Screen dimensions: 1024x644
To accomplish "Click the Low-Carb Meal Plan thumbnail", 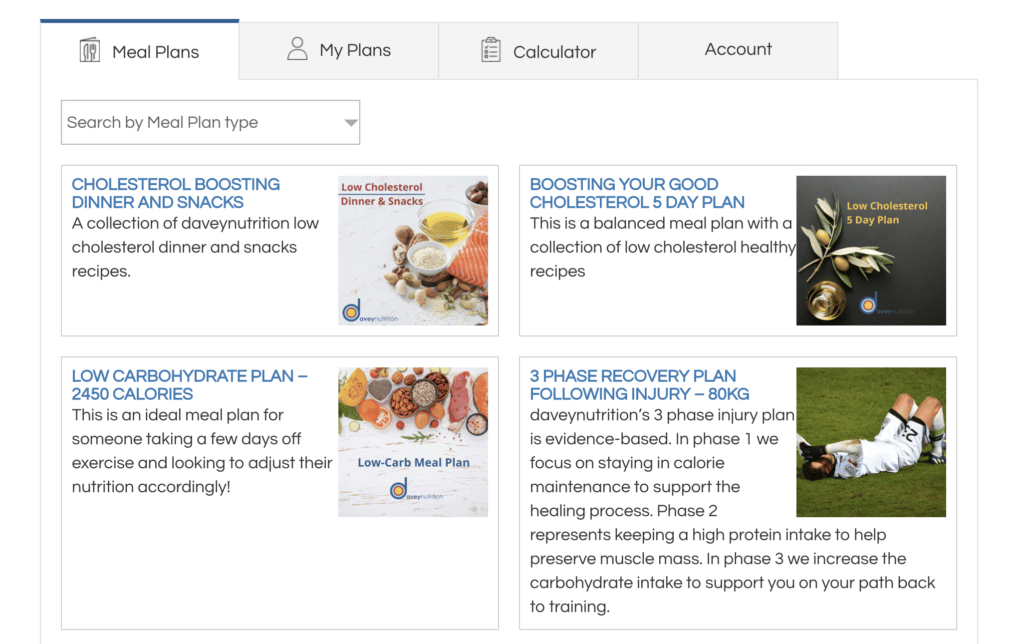I will click(413, 442).
